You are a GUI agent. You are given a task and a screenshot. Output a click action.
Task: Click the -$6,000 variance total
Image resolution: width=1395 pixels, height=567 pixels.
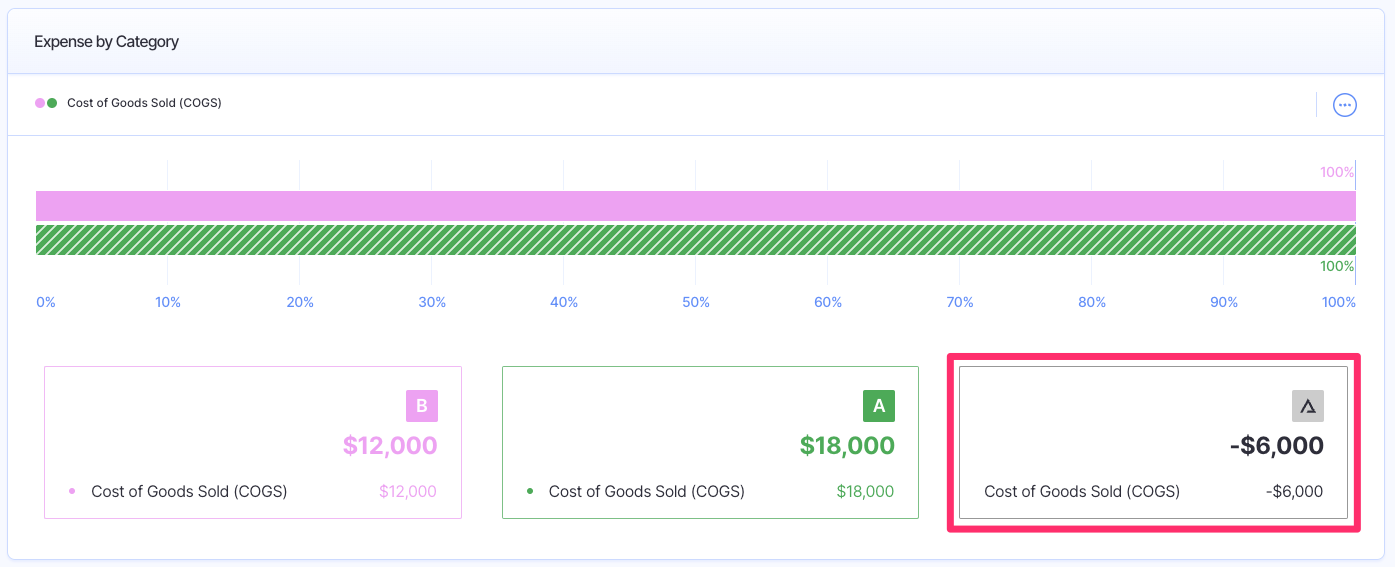point(1276,445)
